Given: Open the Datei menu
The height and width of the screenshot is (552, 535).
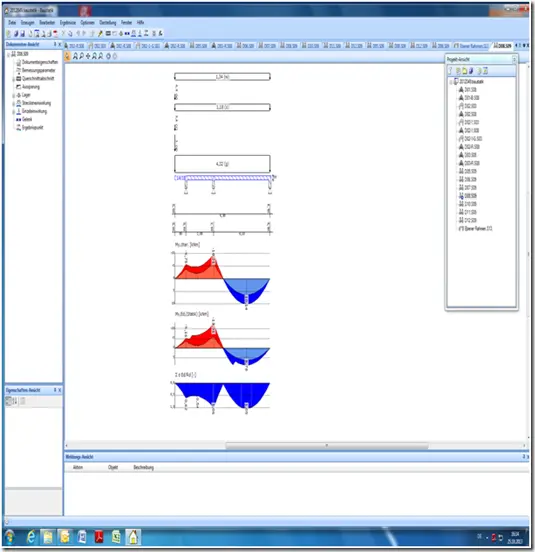Looking at the screenshot, I should pos(12,23).
